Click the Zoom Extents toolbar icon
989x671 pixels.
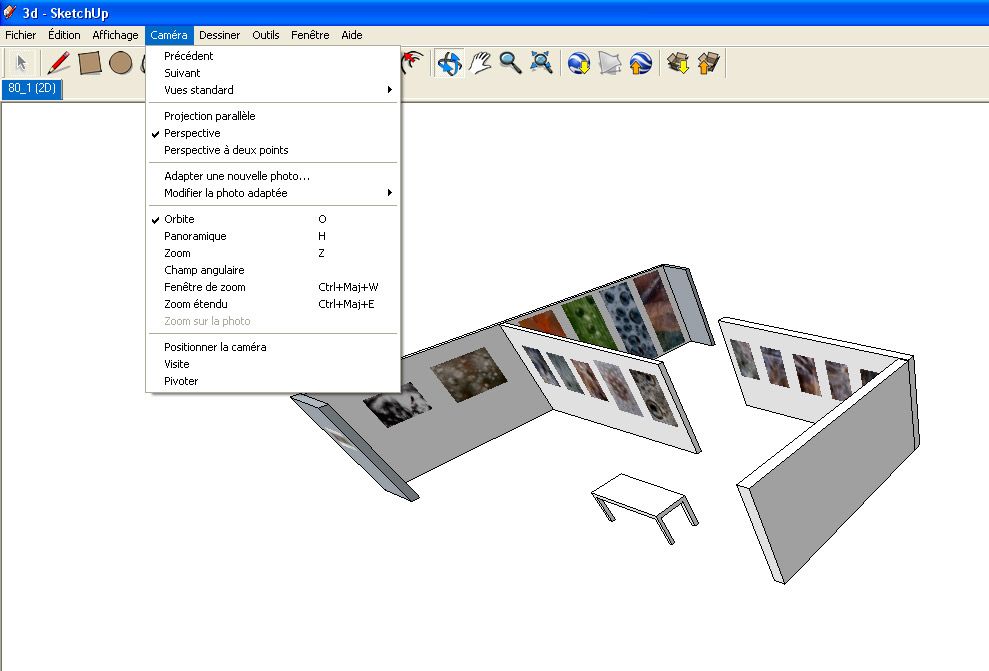pyautogui.click(x=541, y=63)
